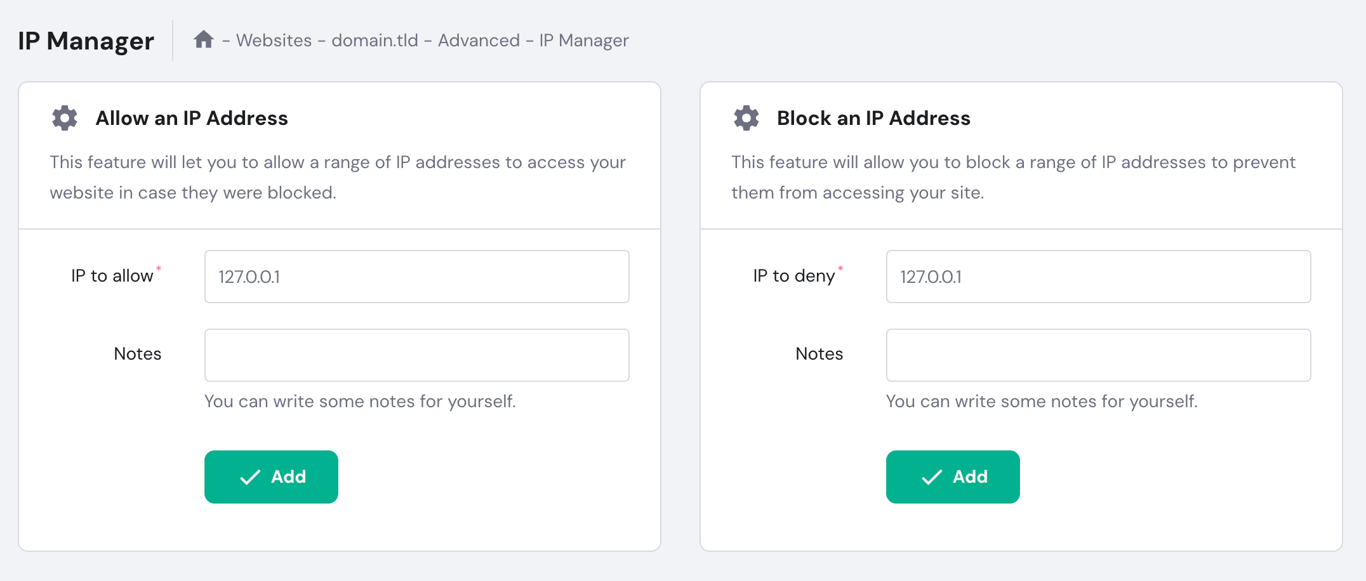
Task: Click the IP to deny field label
Action: coord(793,276)
